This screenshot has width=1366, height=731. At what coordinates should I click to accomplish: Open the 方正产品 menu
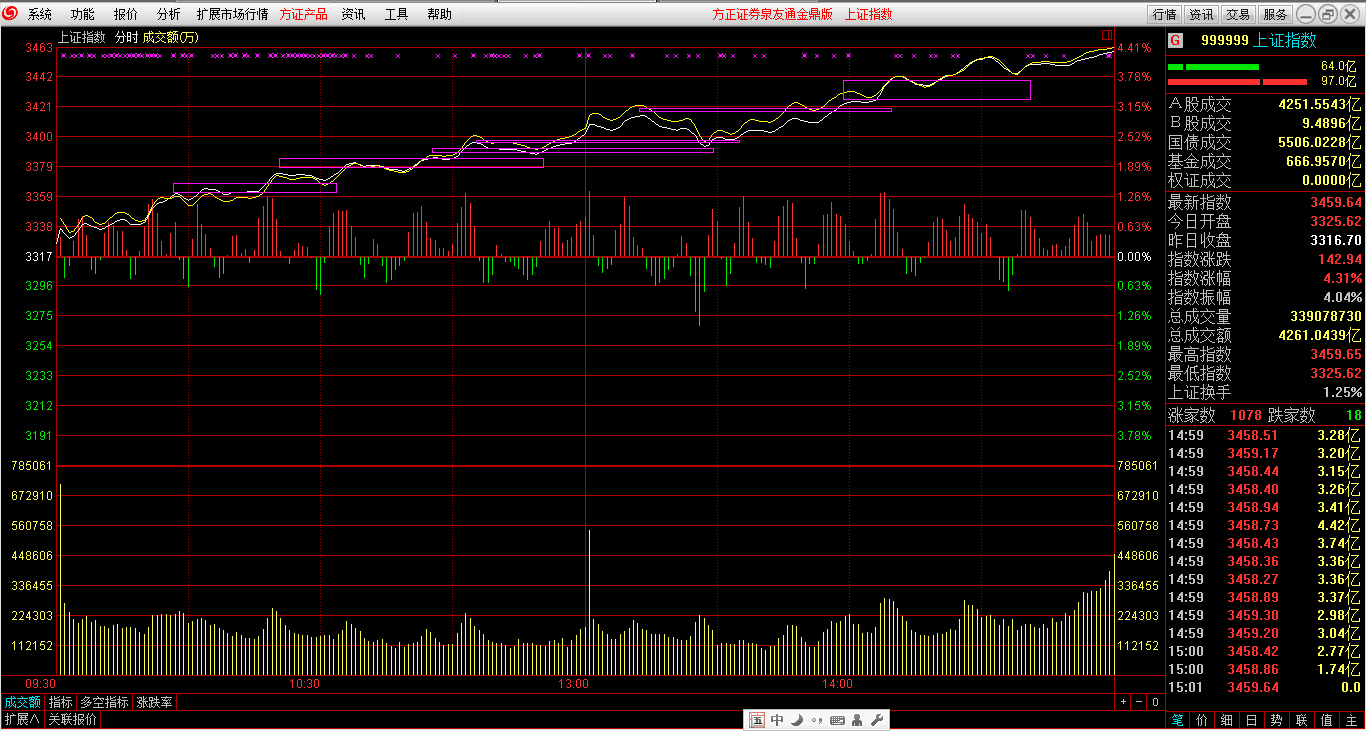pyautogui.click(x=303, y=14)
